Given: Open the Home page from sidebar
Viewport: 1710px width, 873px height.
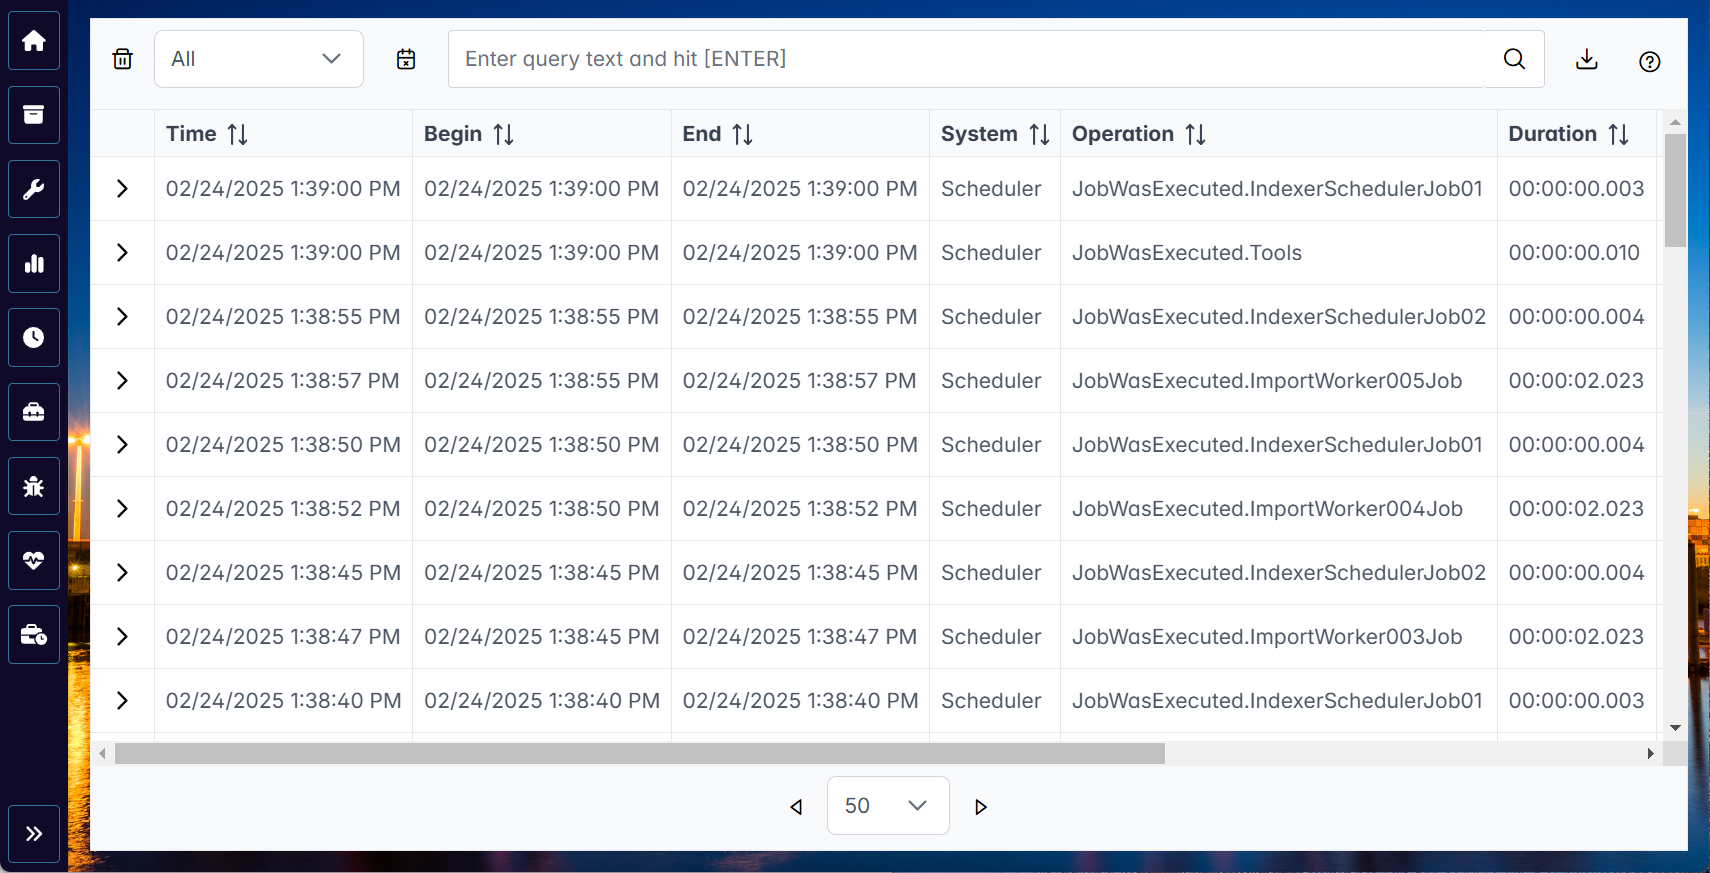Looking at the screenshot, I should click(34, 41).
